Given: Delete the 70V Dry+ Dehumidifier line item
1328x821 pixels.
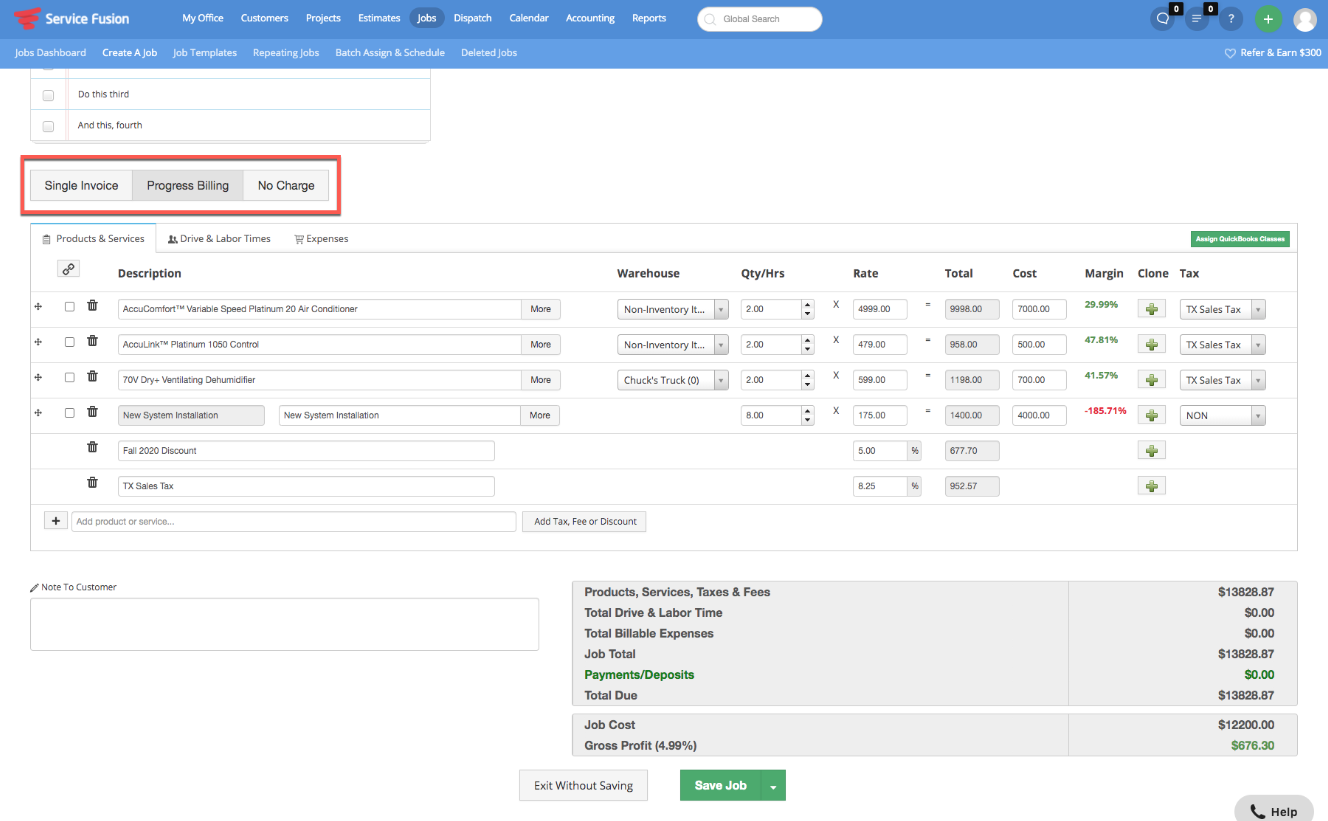Looking at the screenshot, I should tap(92, 377).
